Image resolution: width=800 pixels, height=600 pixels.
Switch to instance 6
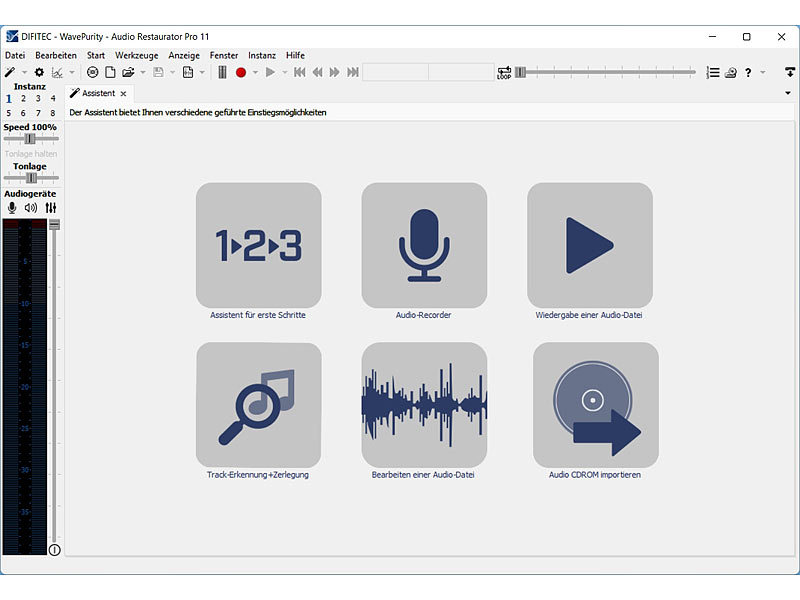[23, 113]
